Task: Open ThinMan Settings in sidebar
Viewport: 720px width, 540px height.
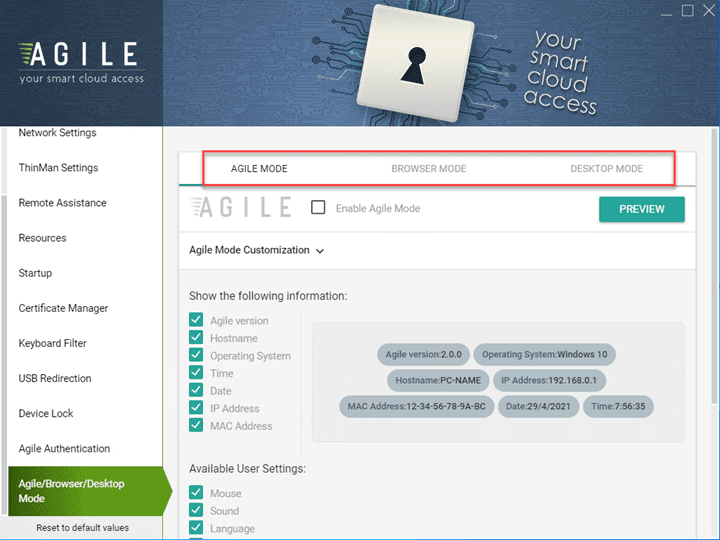Action: (x=58, y=168)
